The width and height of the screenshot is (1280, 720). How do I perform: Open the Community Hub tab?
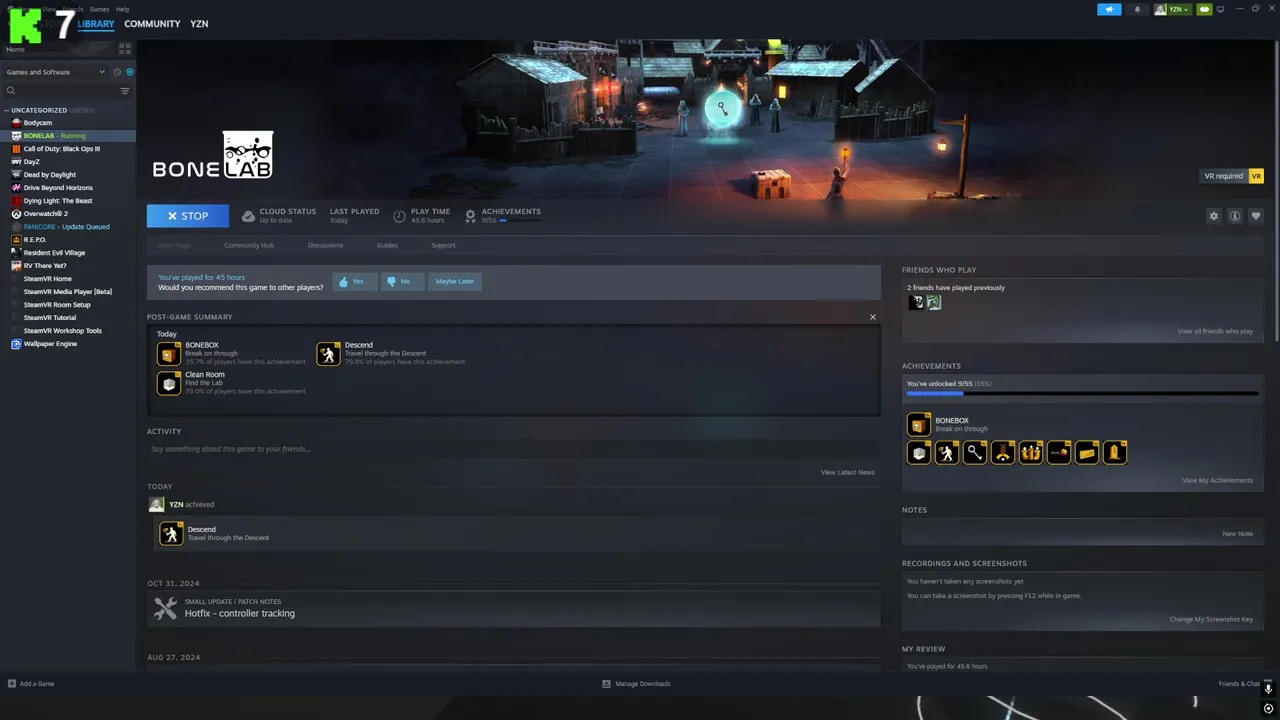[x=249, y=245]
